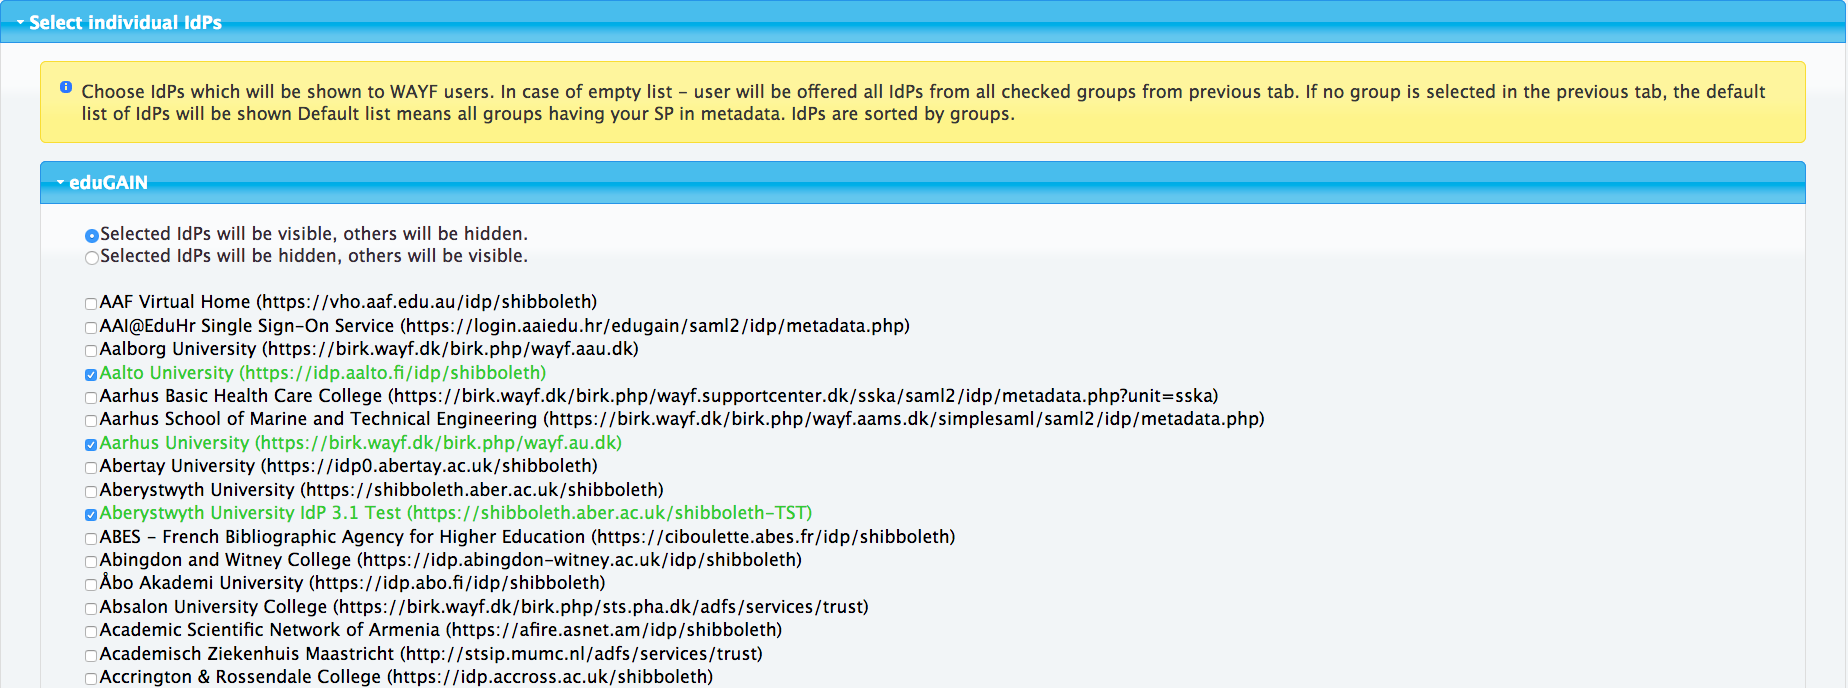Viewport: 1848px width, 688px height.
Task: Uncheck the Aalto University checkbox
Action: click(91, 375)
